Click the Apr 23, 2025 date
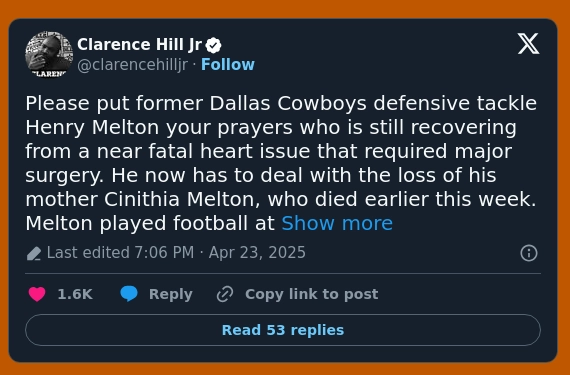The image size is (570, 375). [x=257, y=253]
